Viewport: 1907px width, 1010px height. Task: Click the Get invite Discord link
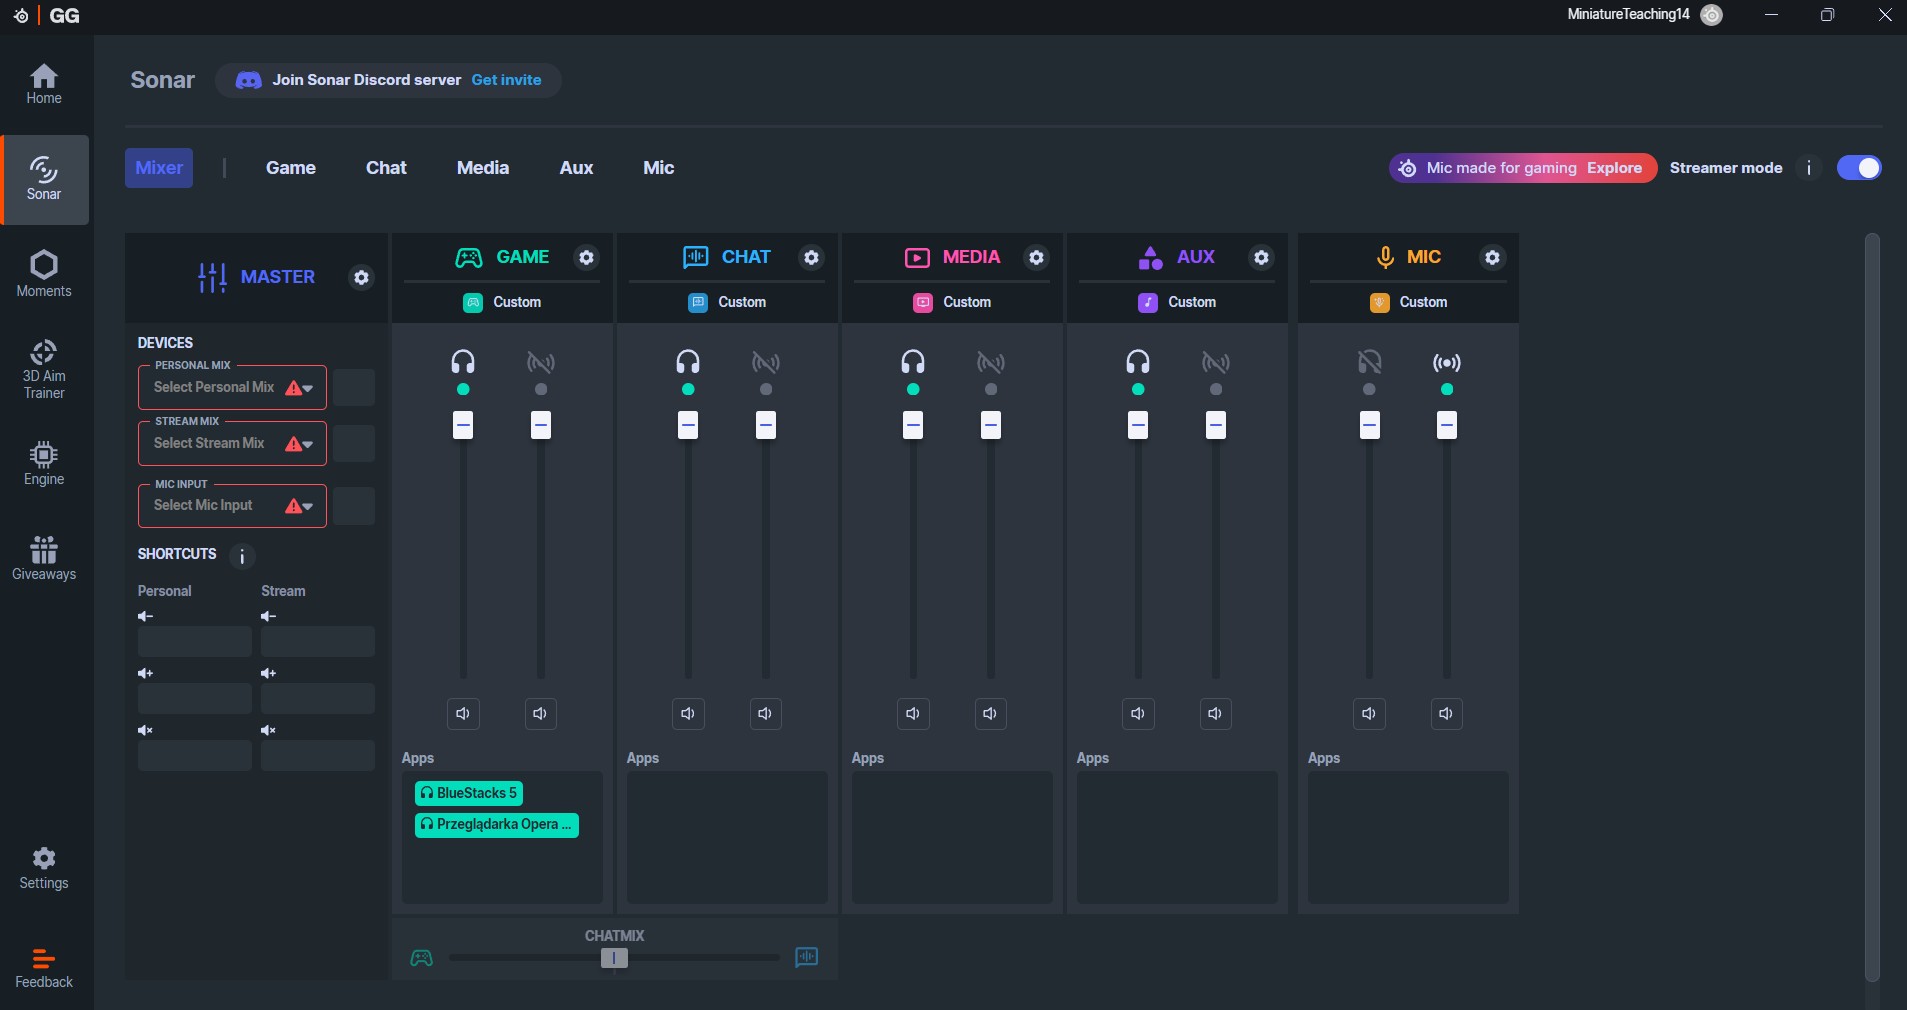click(506, 80)
